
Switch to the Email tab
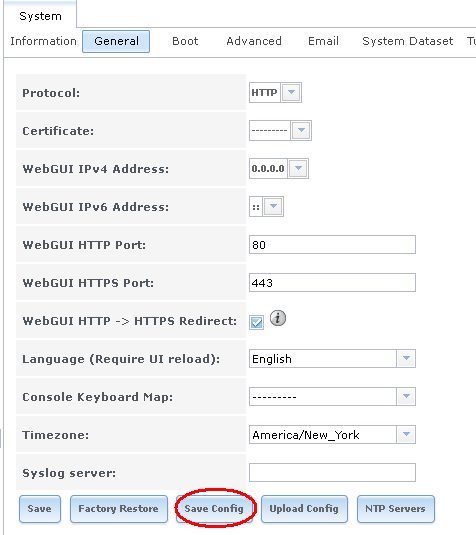coord(323,41)
